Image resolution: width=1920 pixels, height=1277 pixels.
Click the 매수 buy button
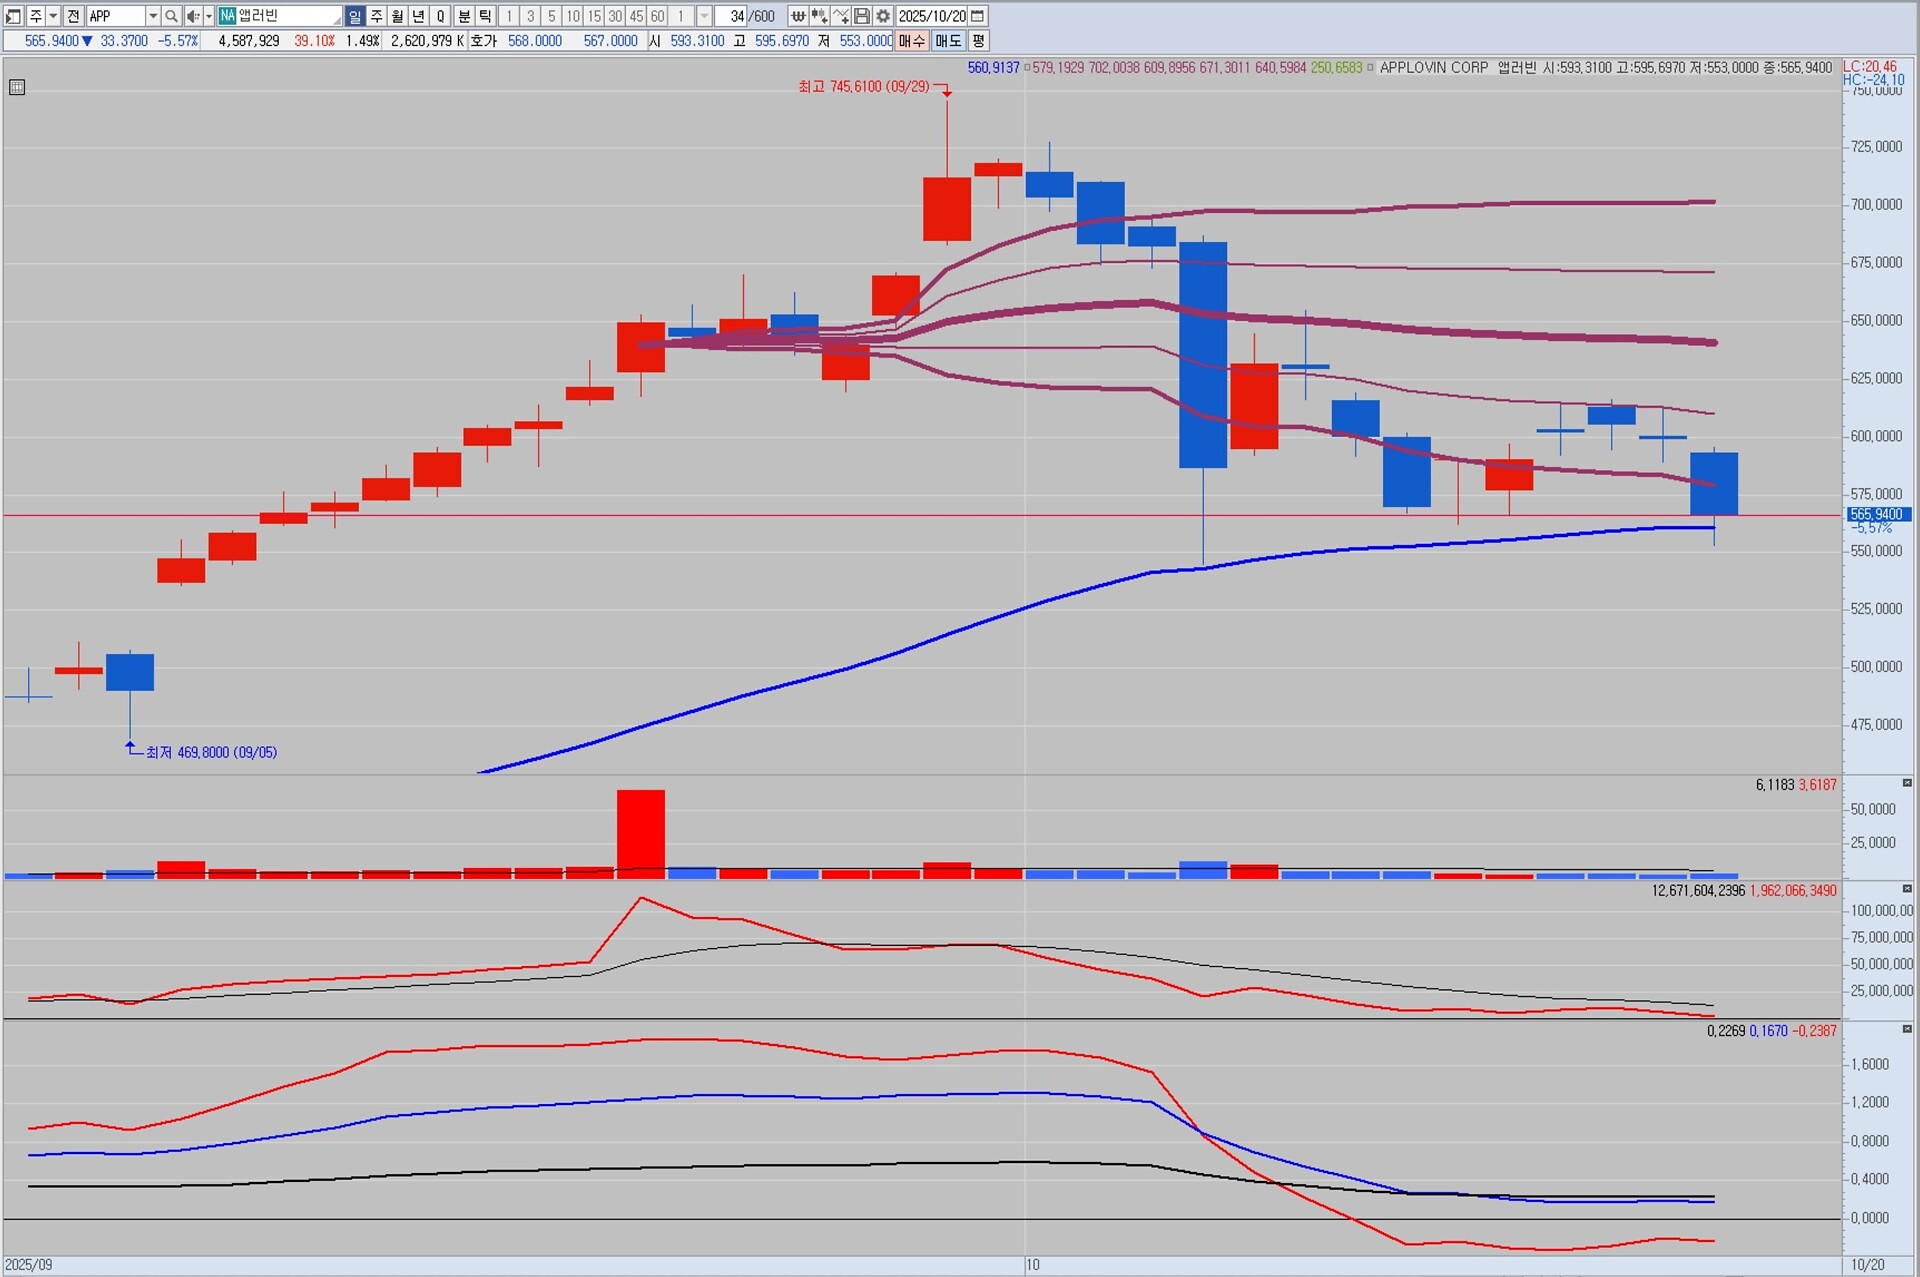911,41
